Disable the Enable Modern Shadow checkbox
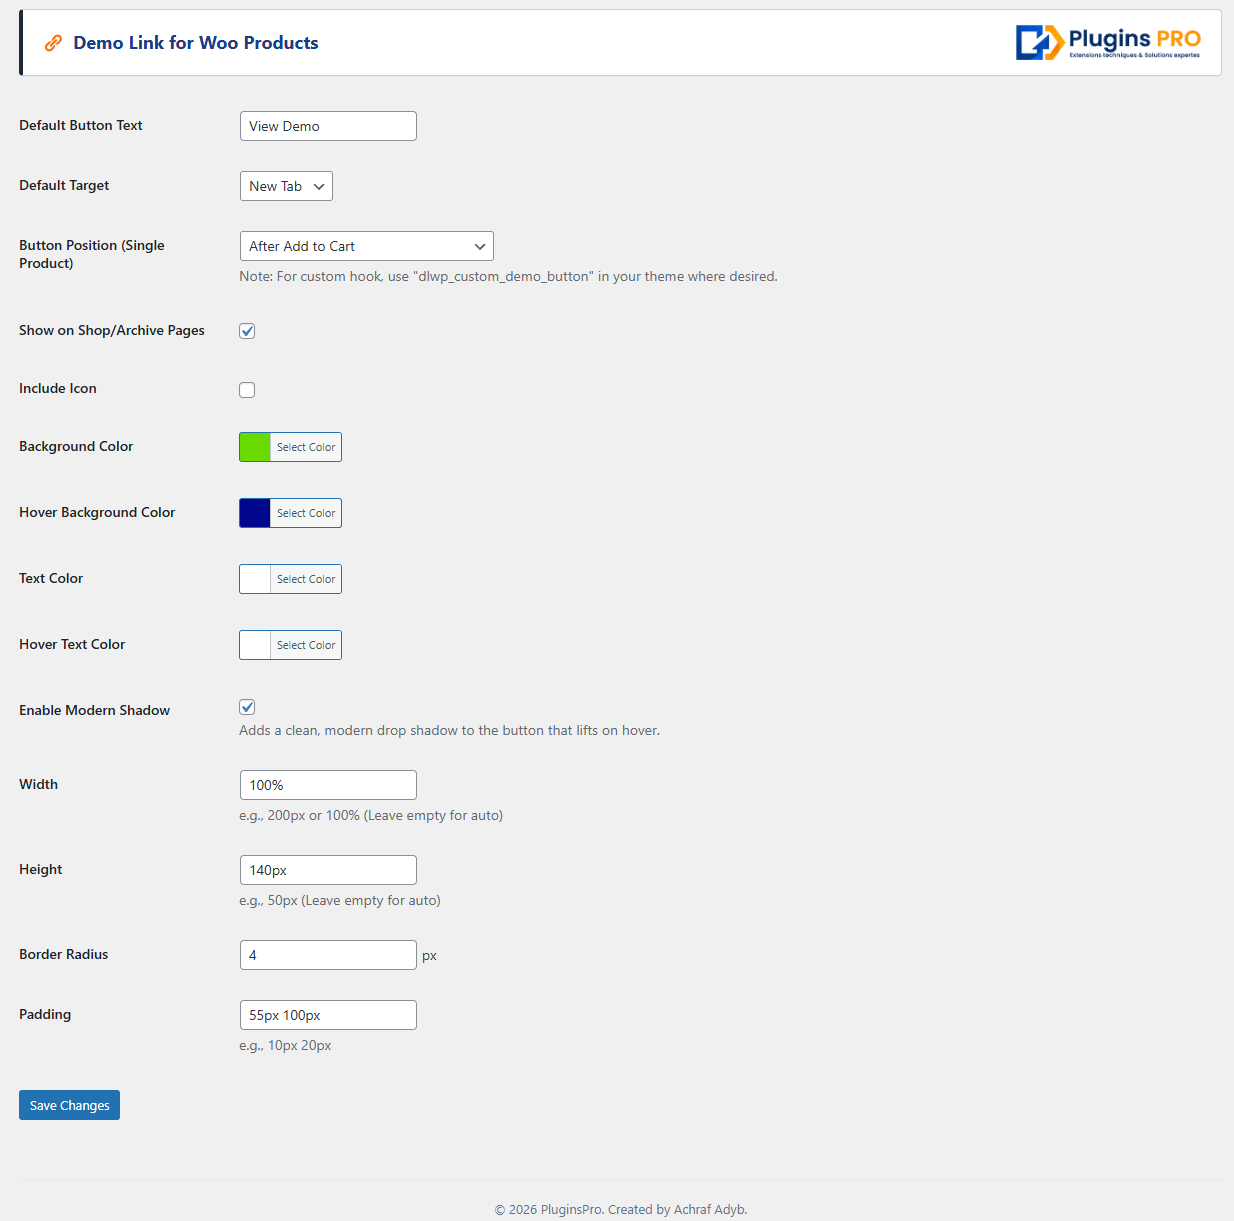Image resolution: width=1234 pixels, height=1221 pixels. pyautogui.click(x=247, y=707)
